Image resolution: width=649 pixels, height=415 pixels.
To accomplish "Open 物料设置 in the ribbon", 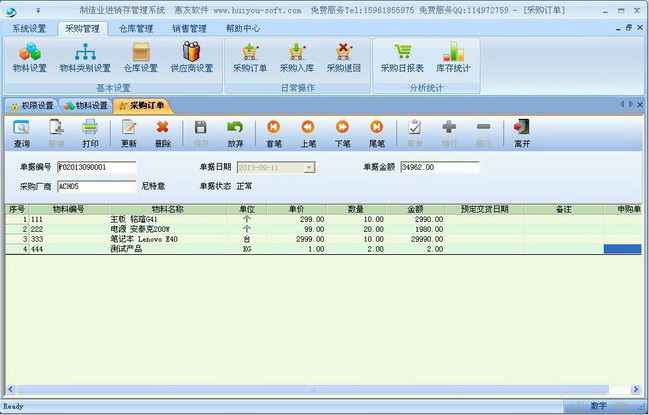I will 29,58.
